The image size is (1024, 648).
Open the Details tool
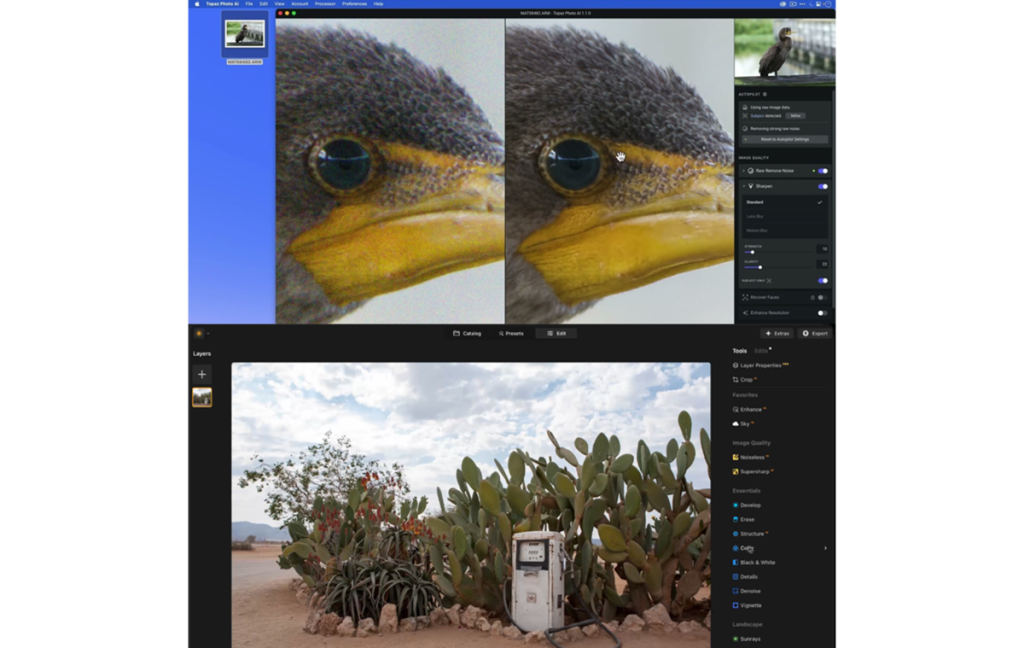point(745,577)
